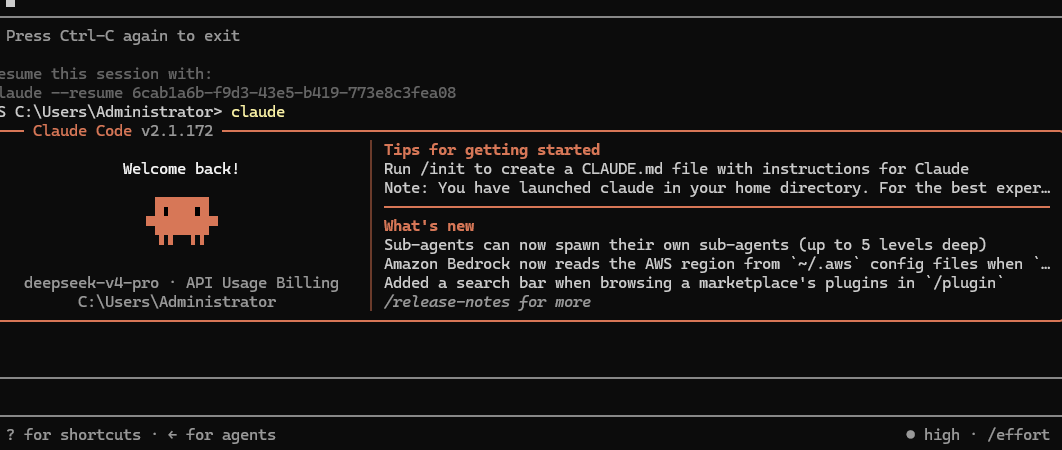Click the What's new heading
The height and width of the screenshot is (450, 1062).
click(x=429, y=226)
